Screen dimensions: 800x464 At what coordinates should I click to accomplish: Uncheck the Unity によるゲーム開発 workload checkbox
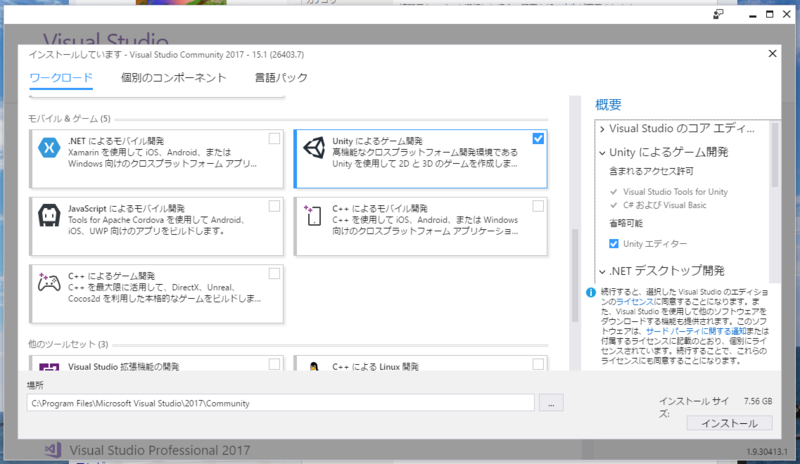[538, 139]
